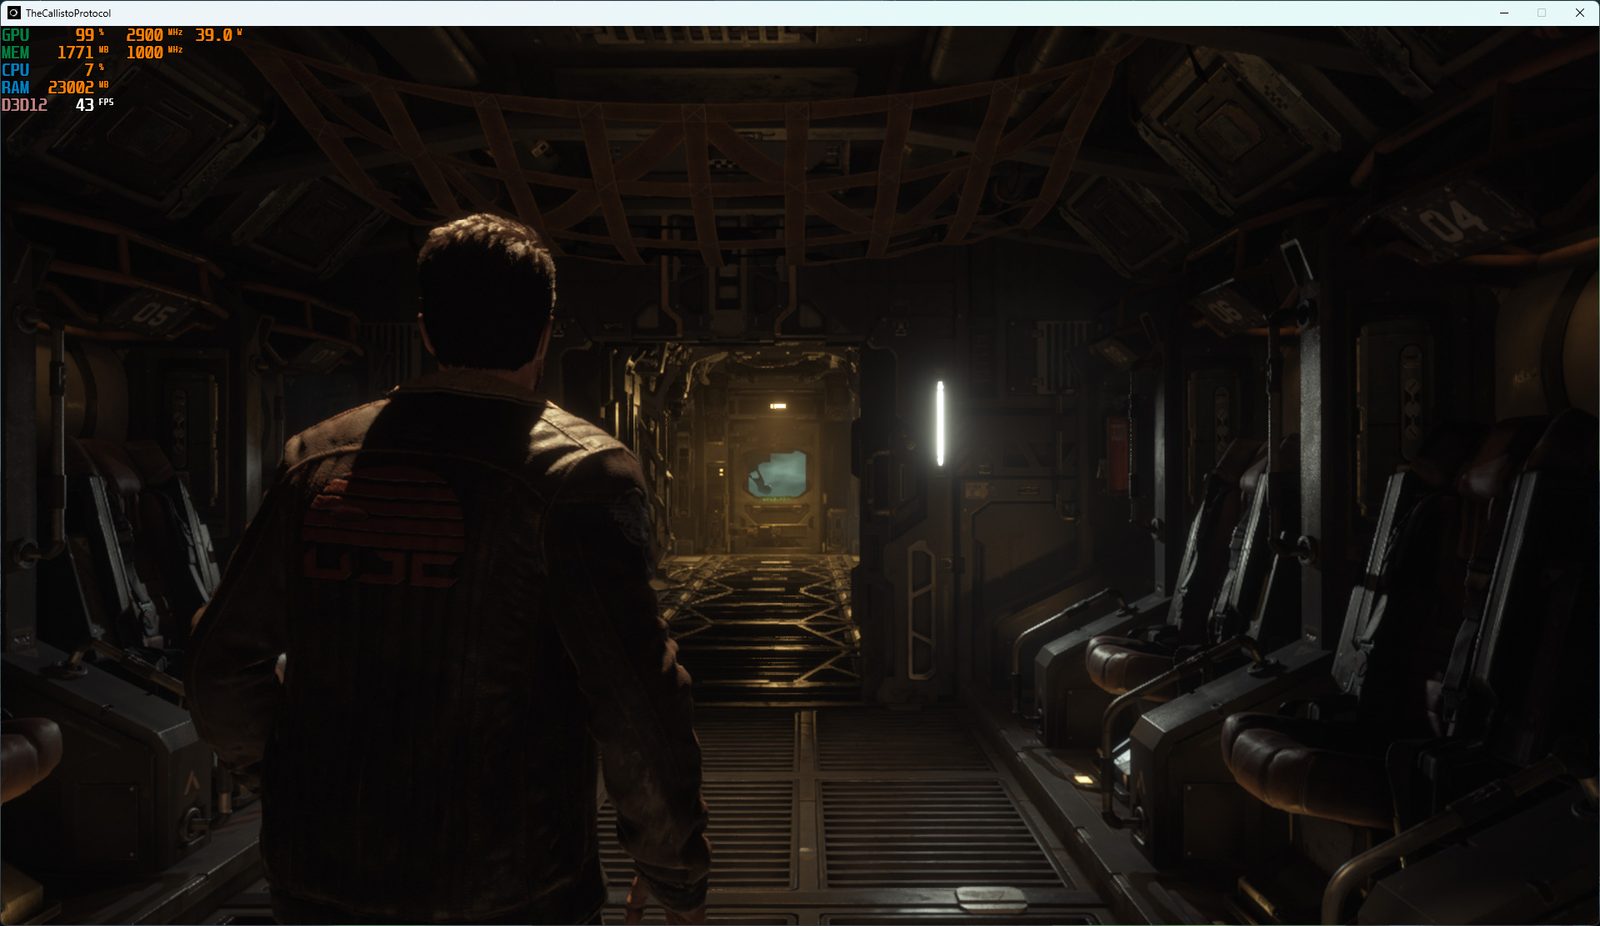The image size is (1600, 926).
Task: Close the TheCallistoProtocol window
Action: tap(1580, 13)
